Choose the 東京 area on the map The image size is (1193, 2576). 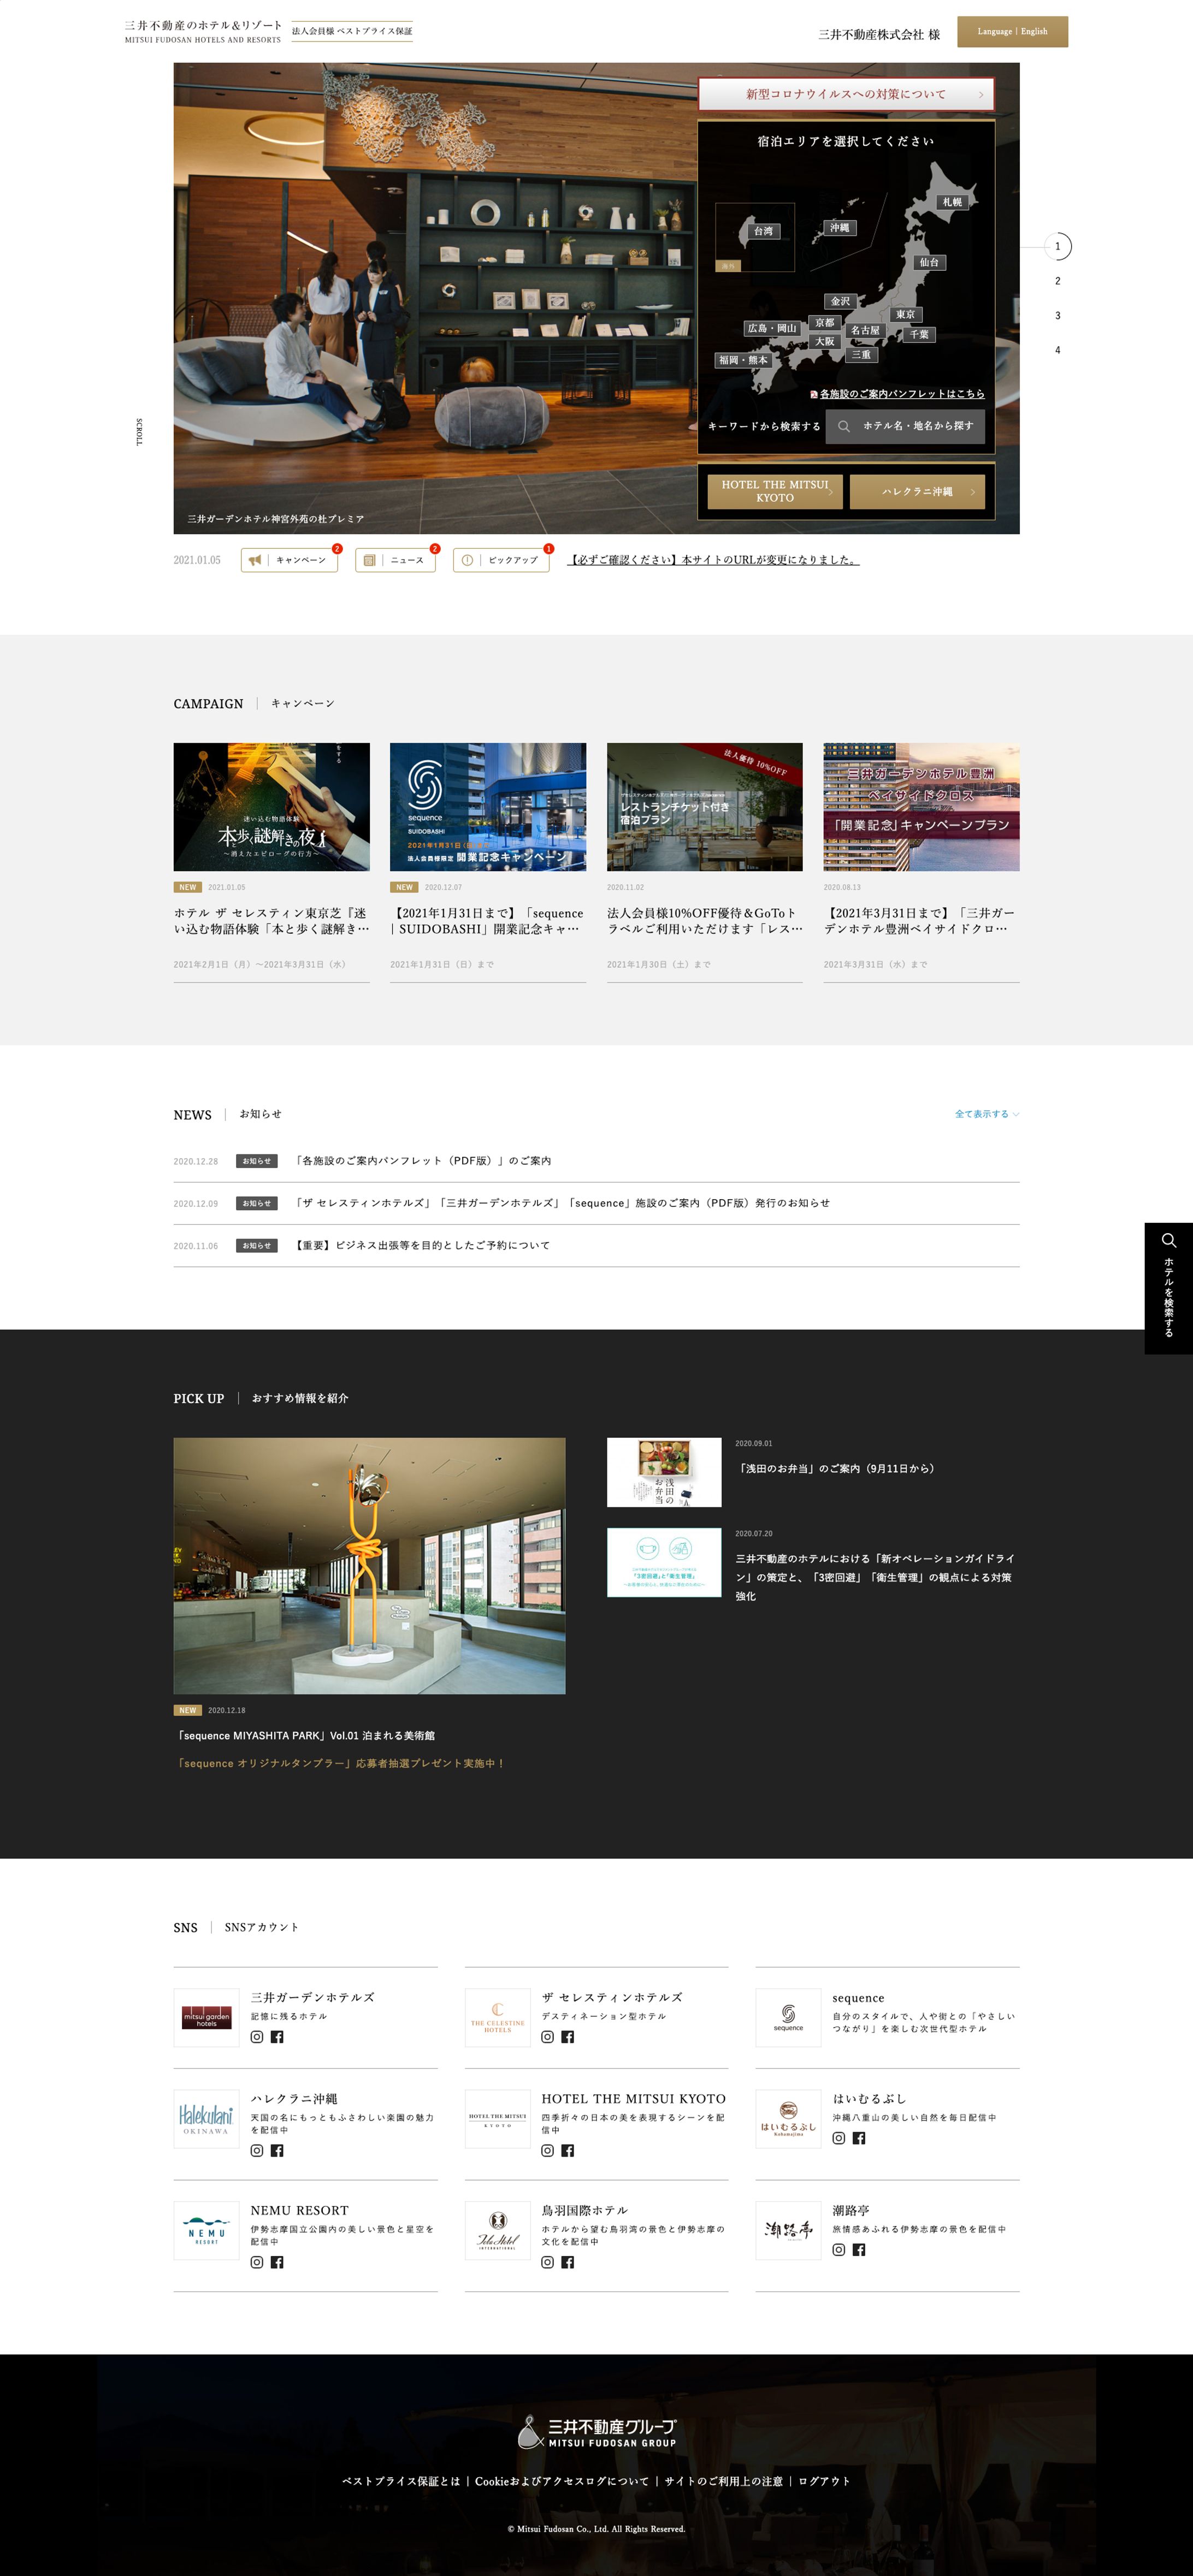click(905, 315)
